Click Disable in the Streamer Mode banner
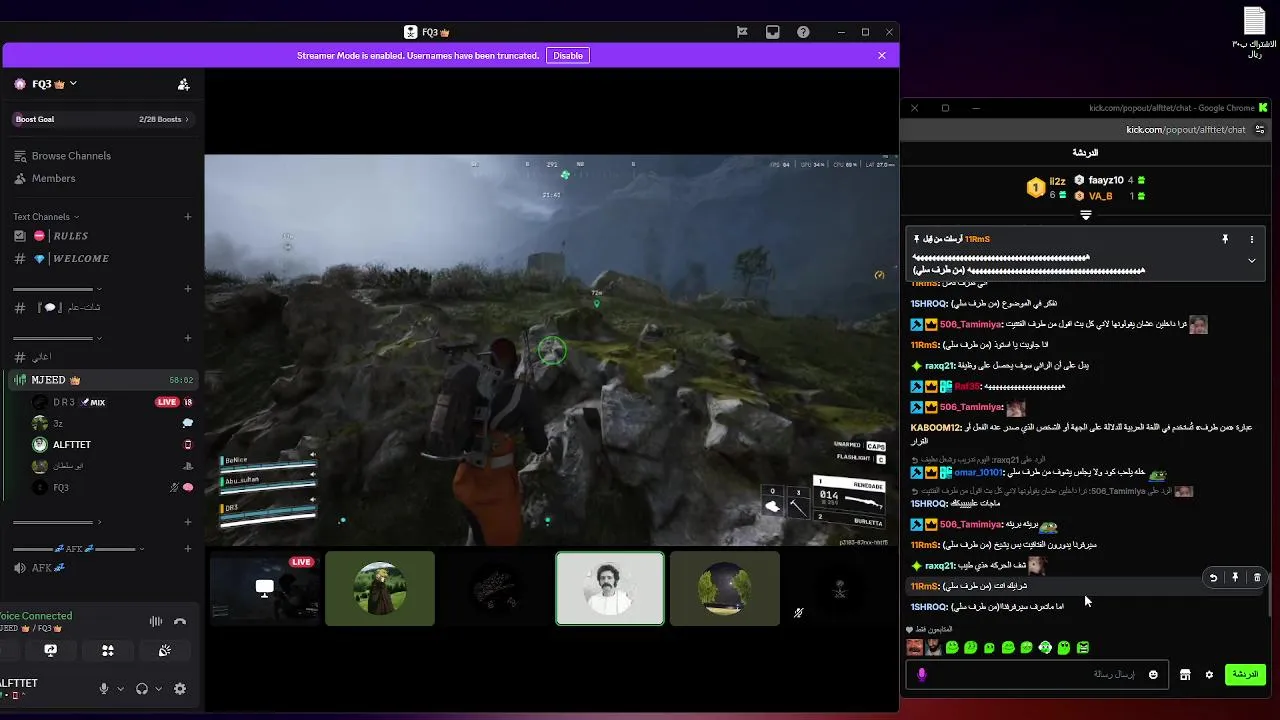 [x=568, y=56]
